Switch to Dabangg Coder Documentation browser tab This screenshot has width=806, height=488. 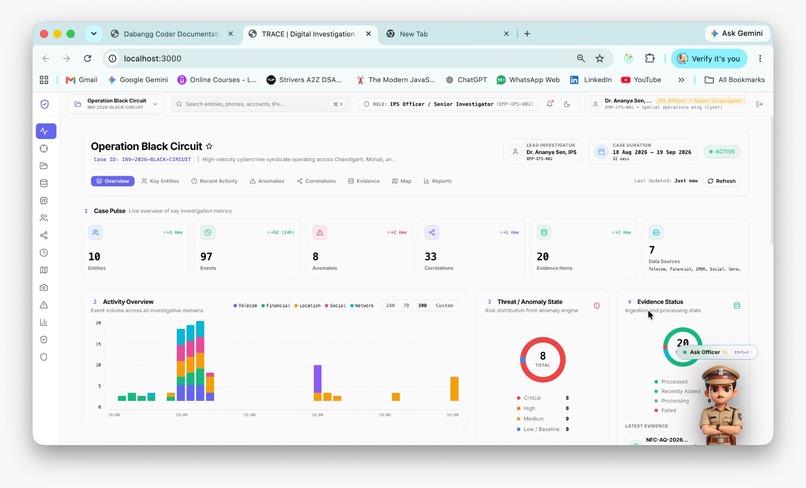point(172,34)
